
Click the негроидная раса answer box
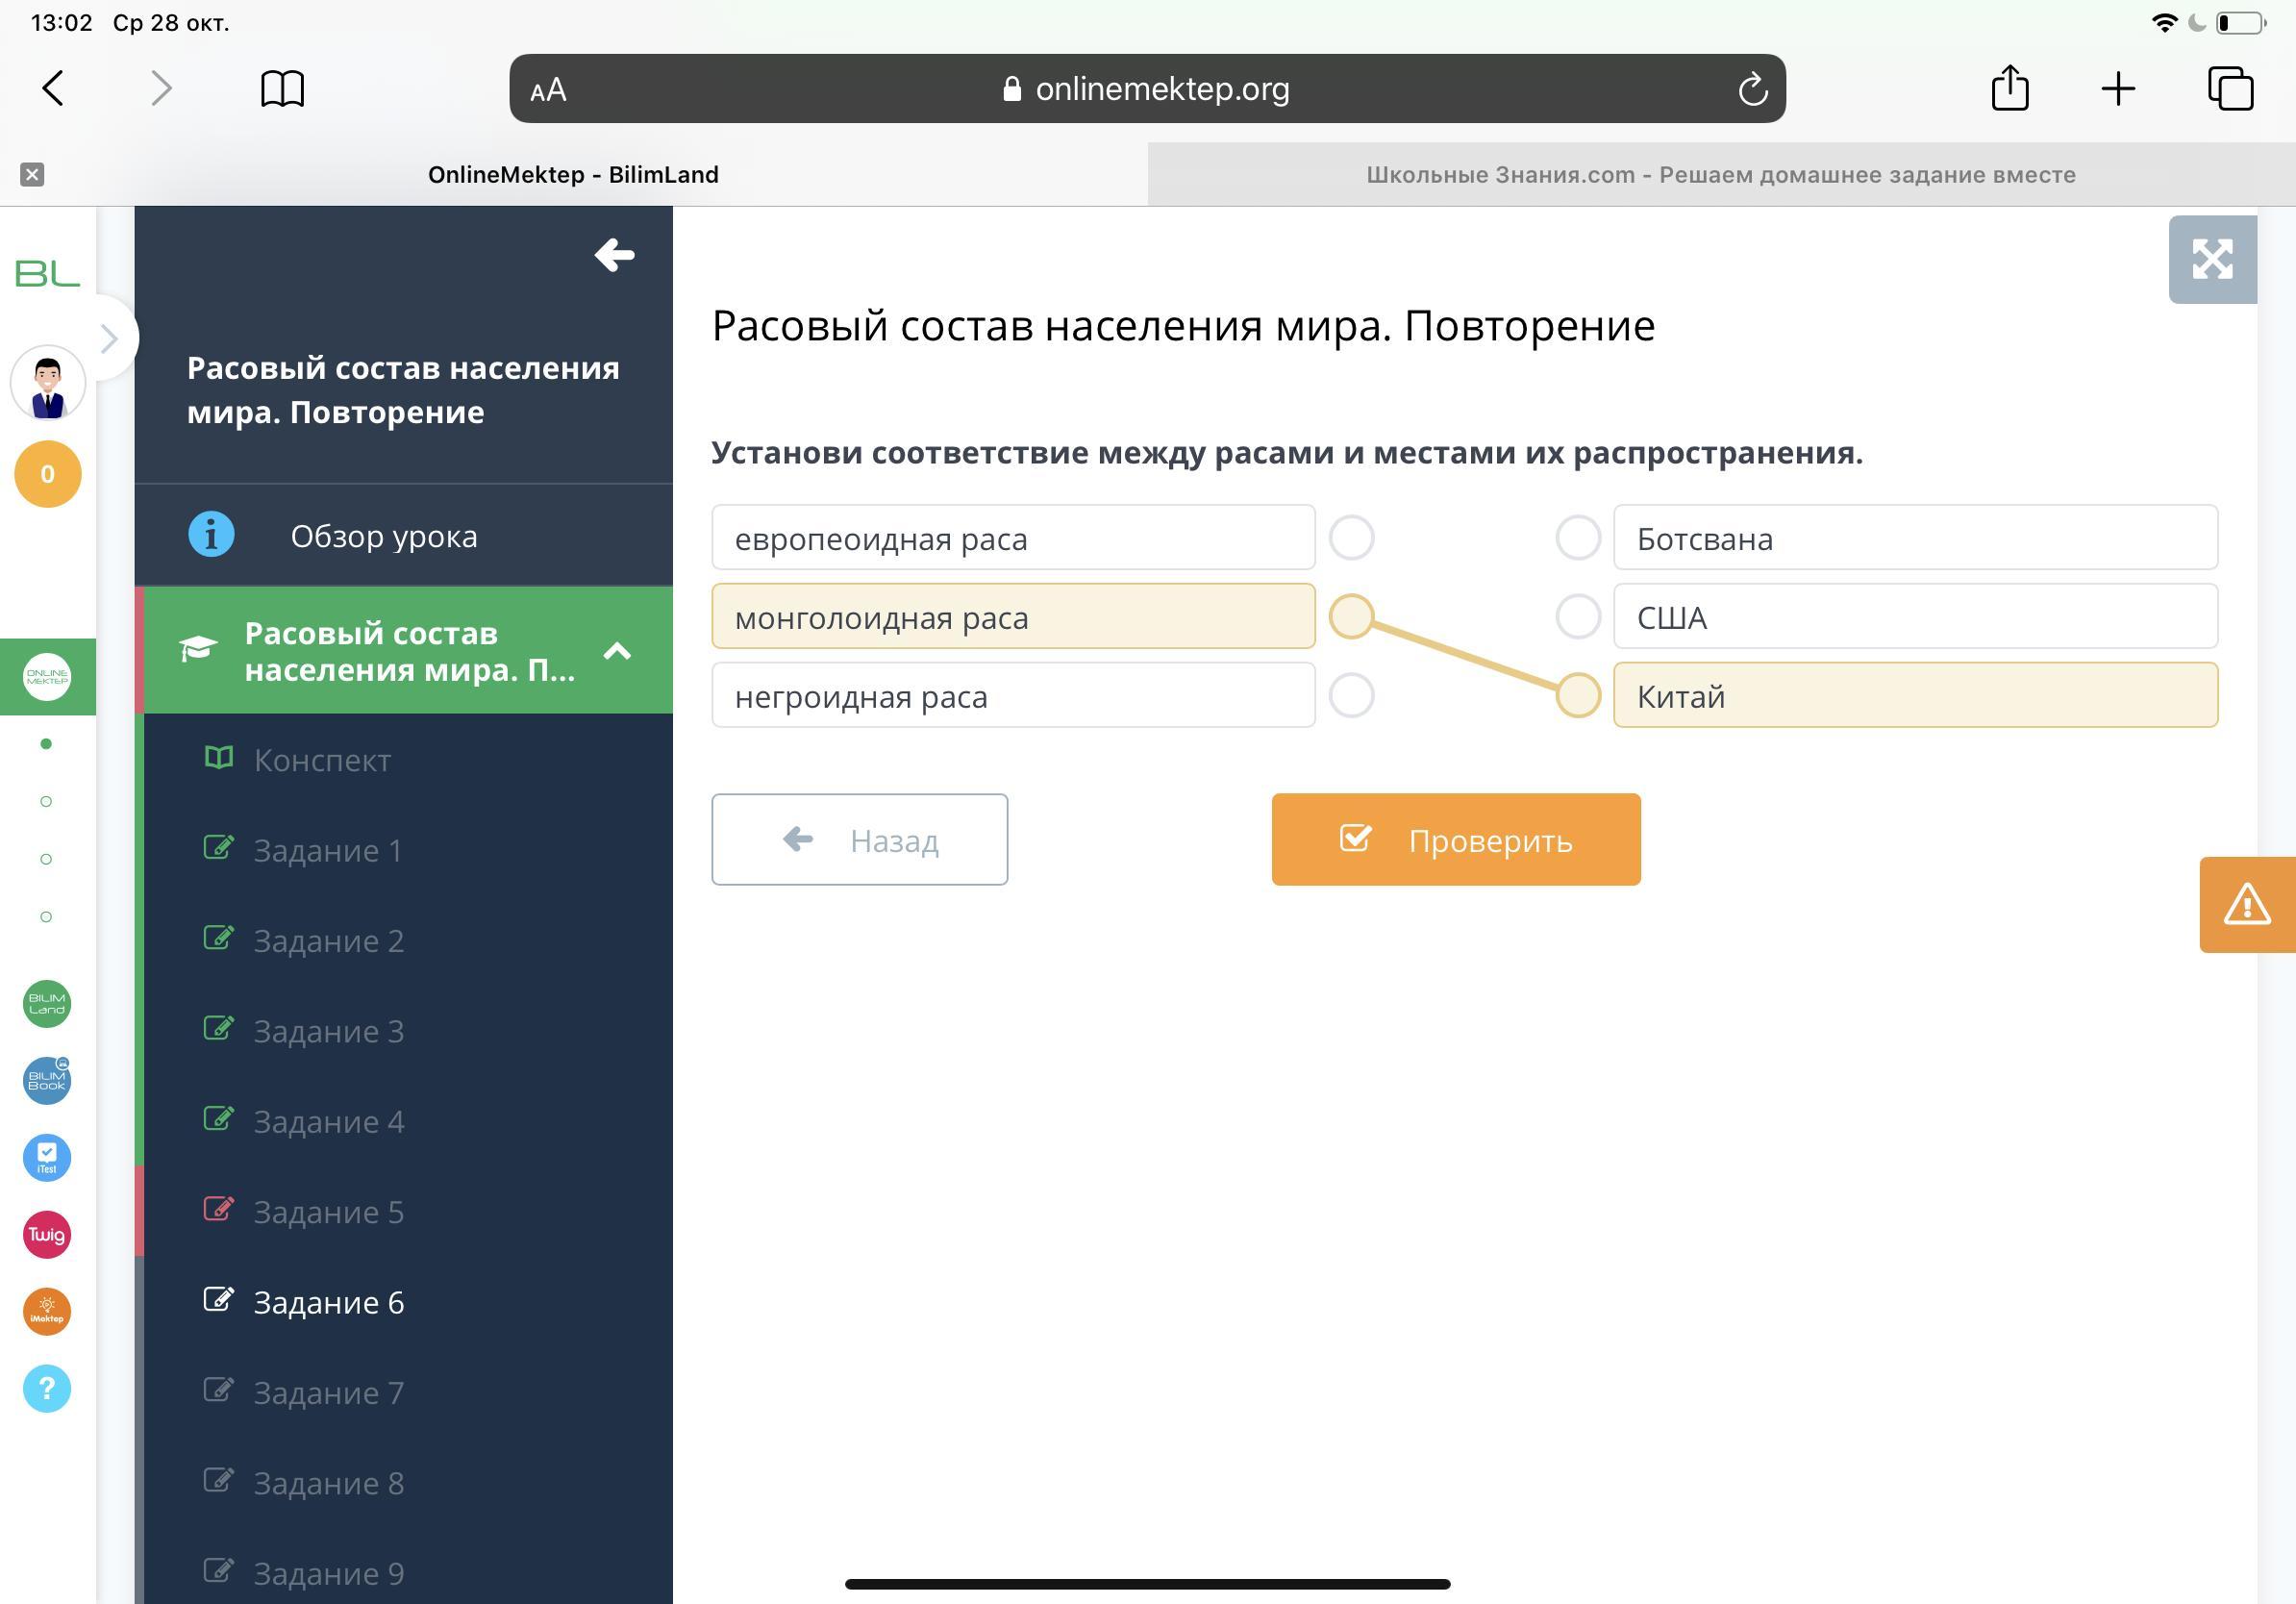tap(1012, 696)
